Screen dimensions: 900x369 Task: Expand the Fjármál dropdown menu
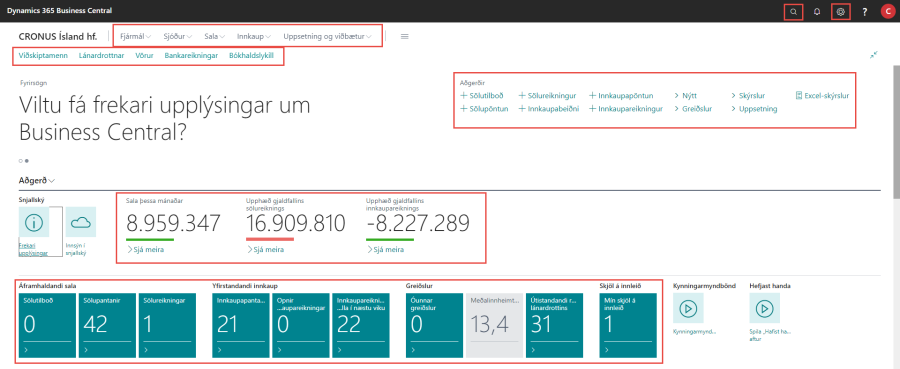coord(135,36)
